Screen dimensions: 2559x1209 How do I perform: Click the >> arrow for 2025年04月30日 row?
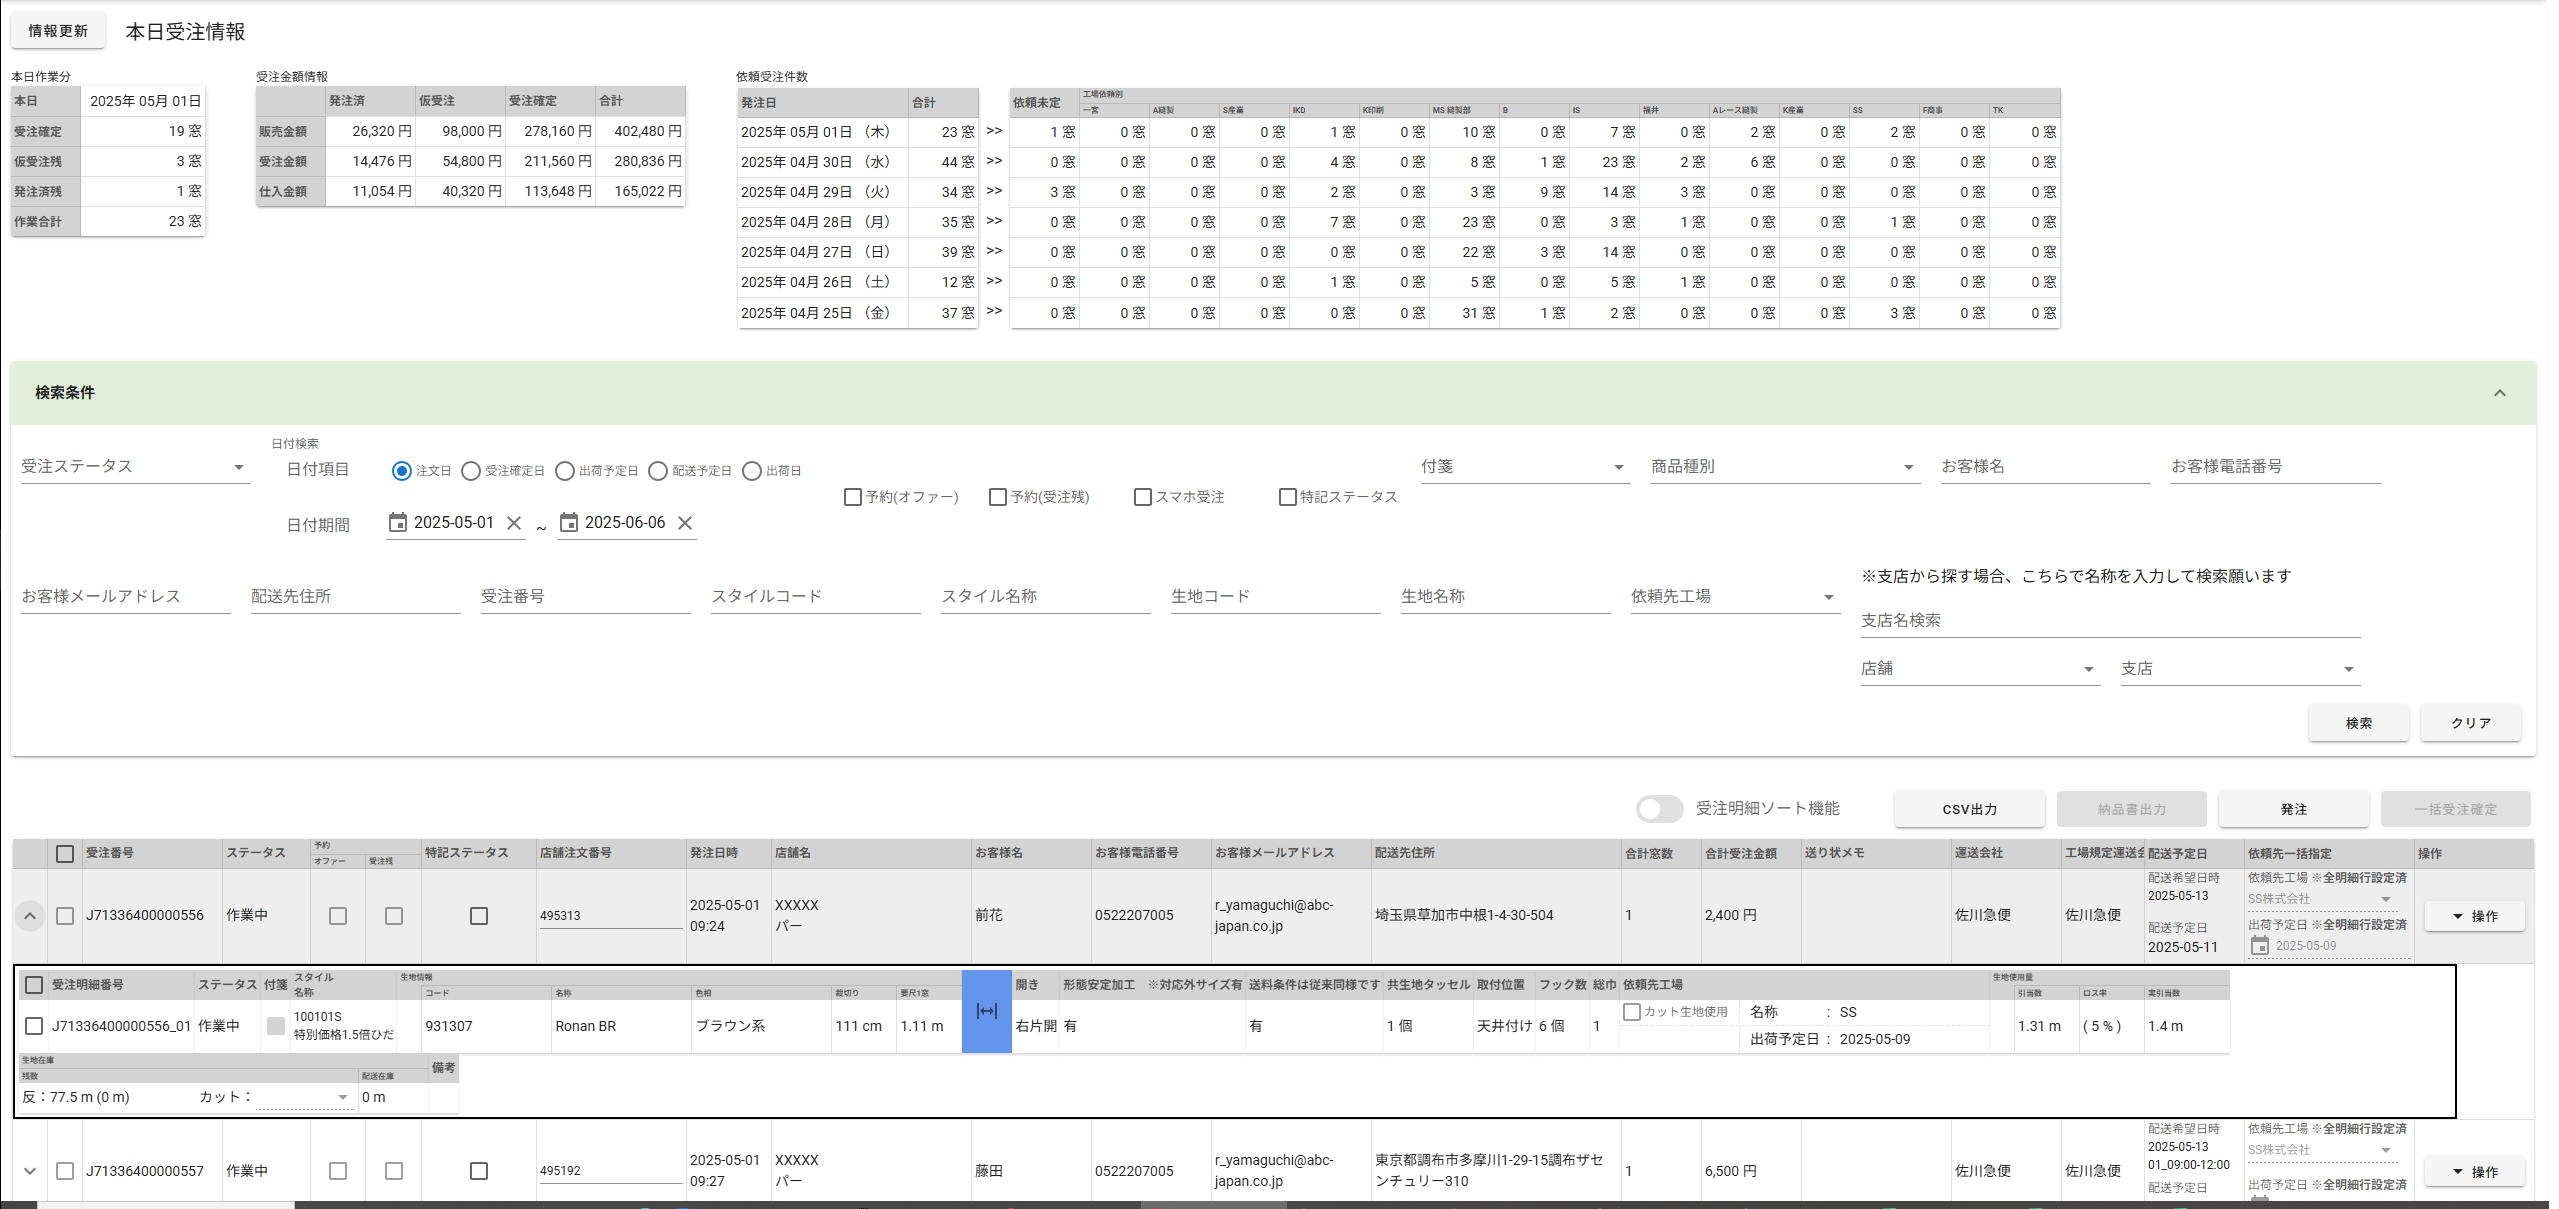tap(994, 160)
